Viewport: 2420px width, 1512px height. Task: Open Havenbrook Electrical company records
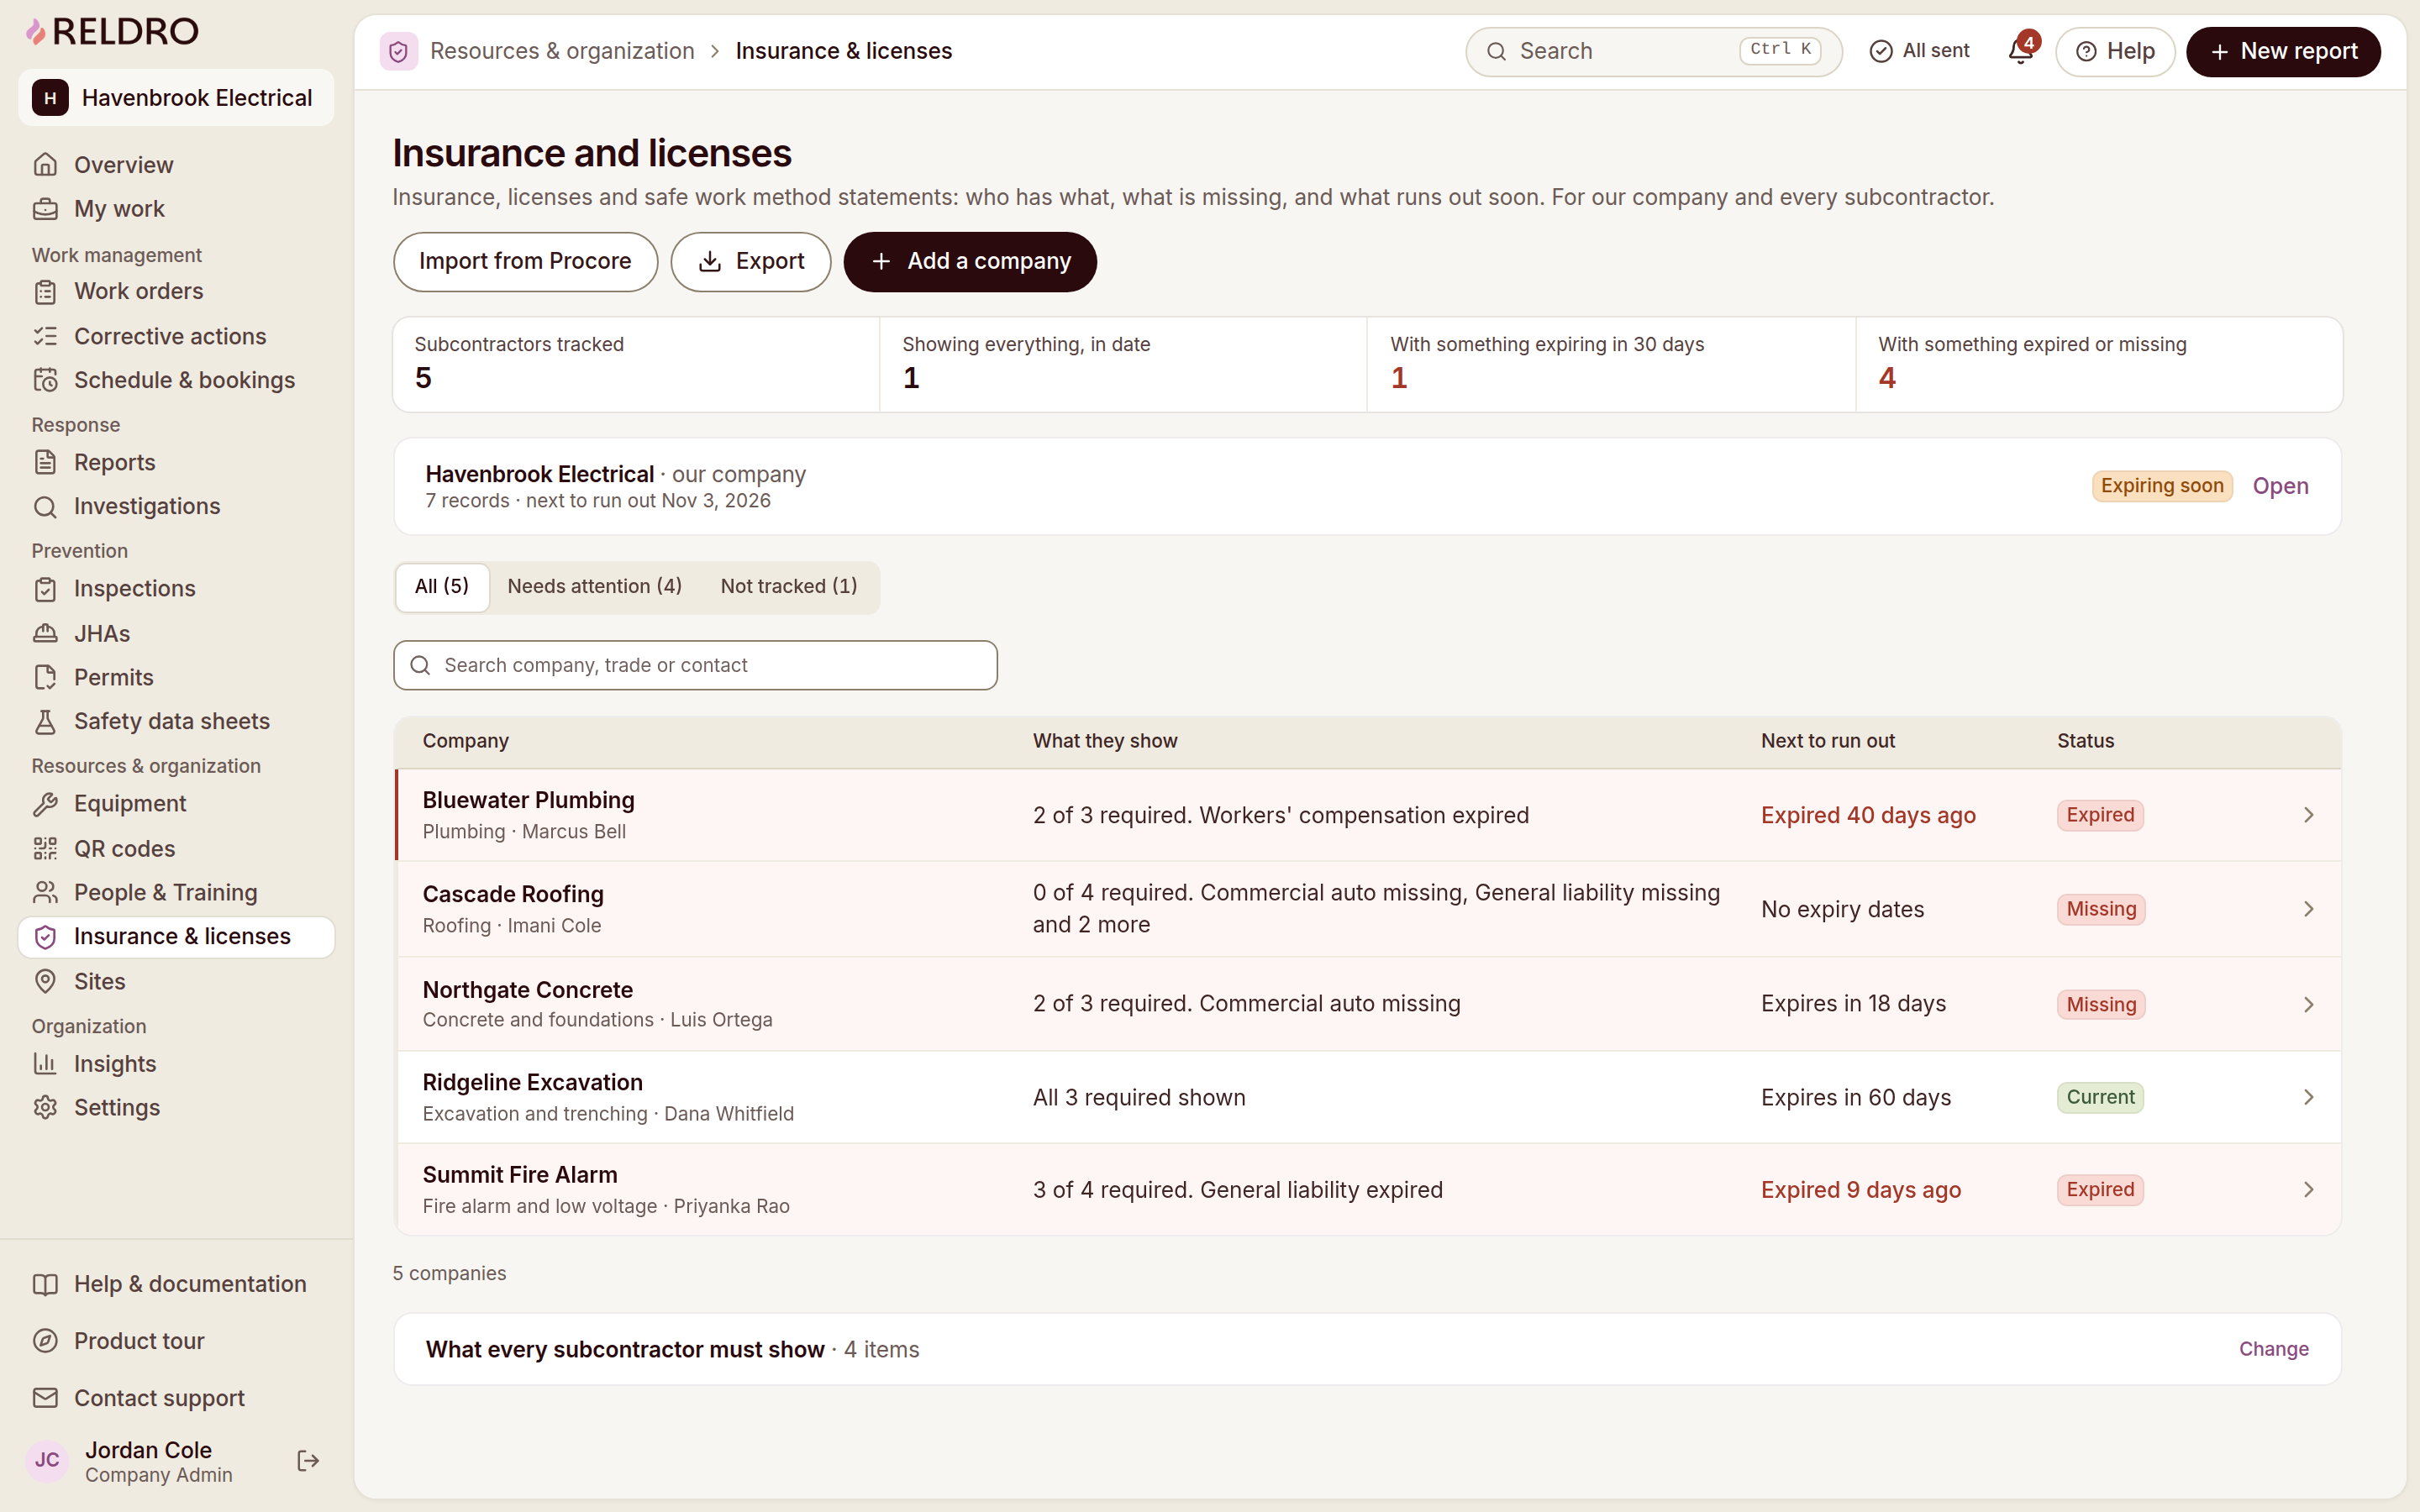coord(2280,486)
